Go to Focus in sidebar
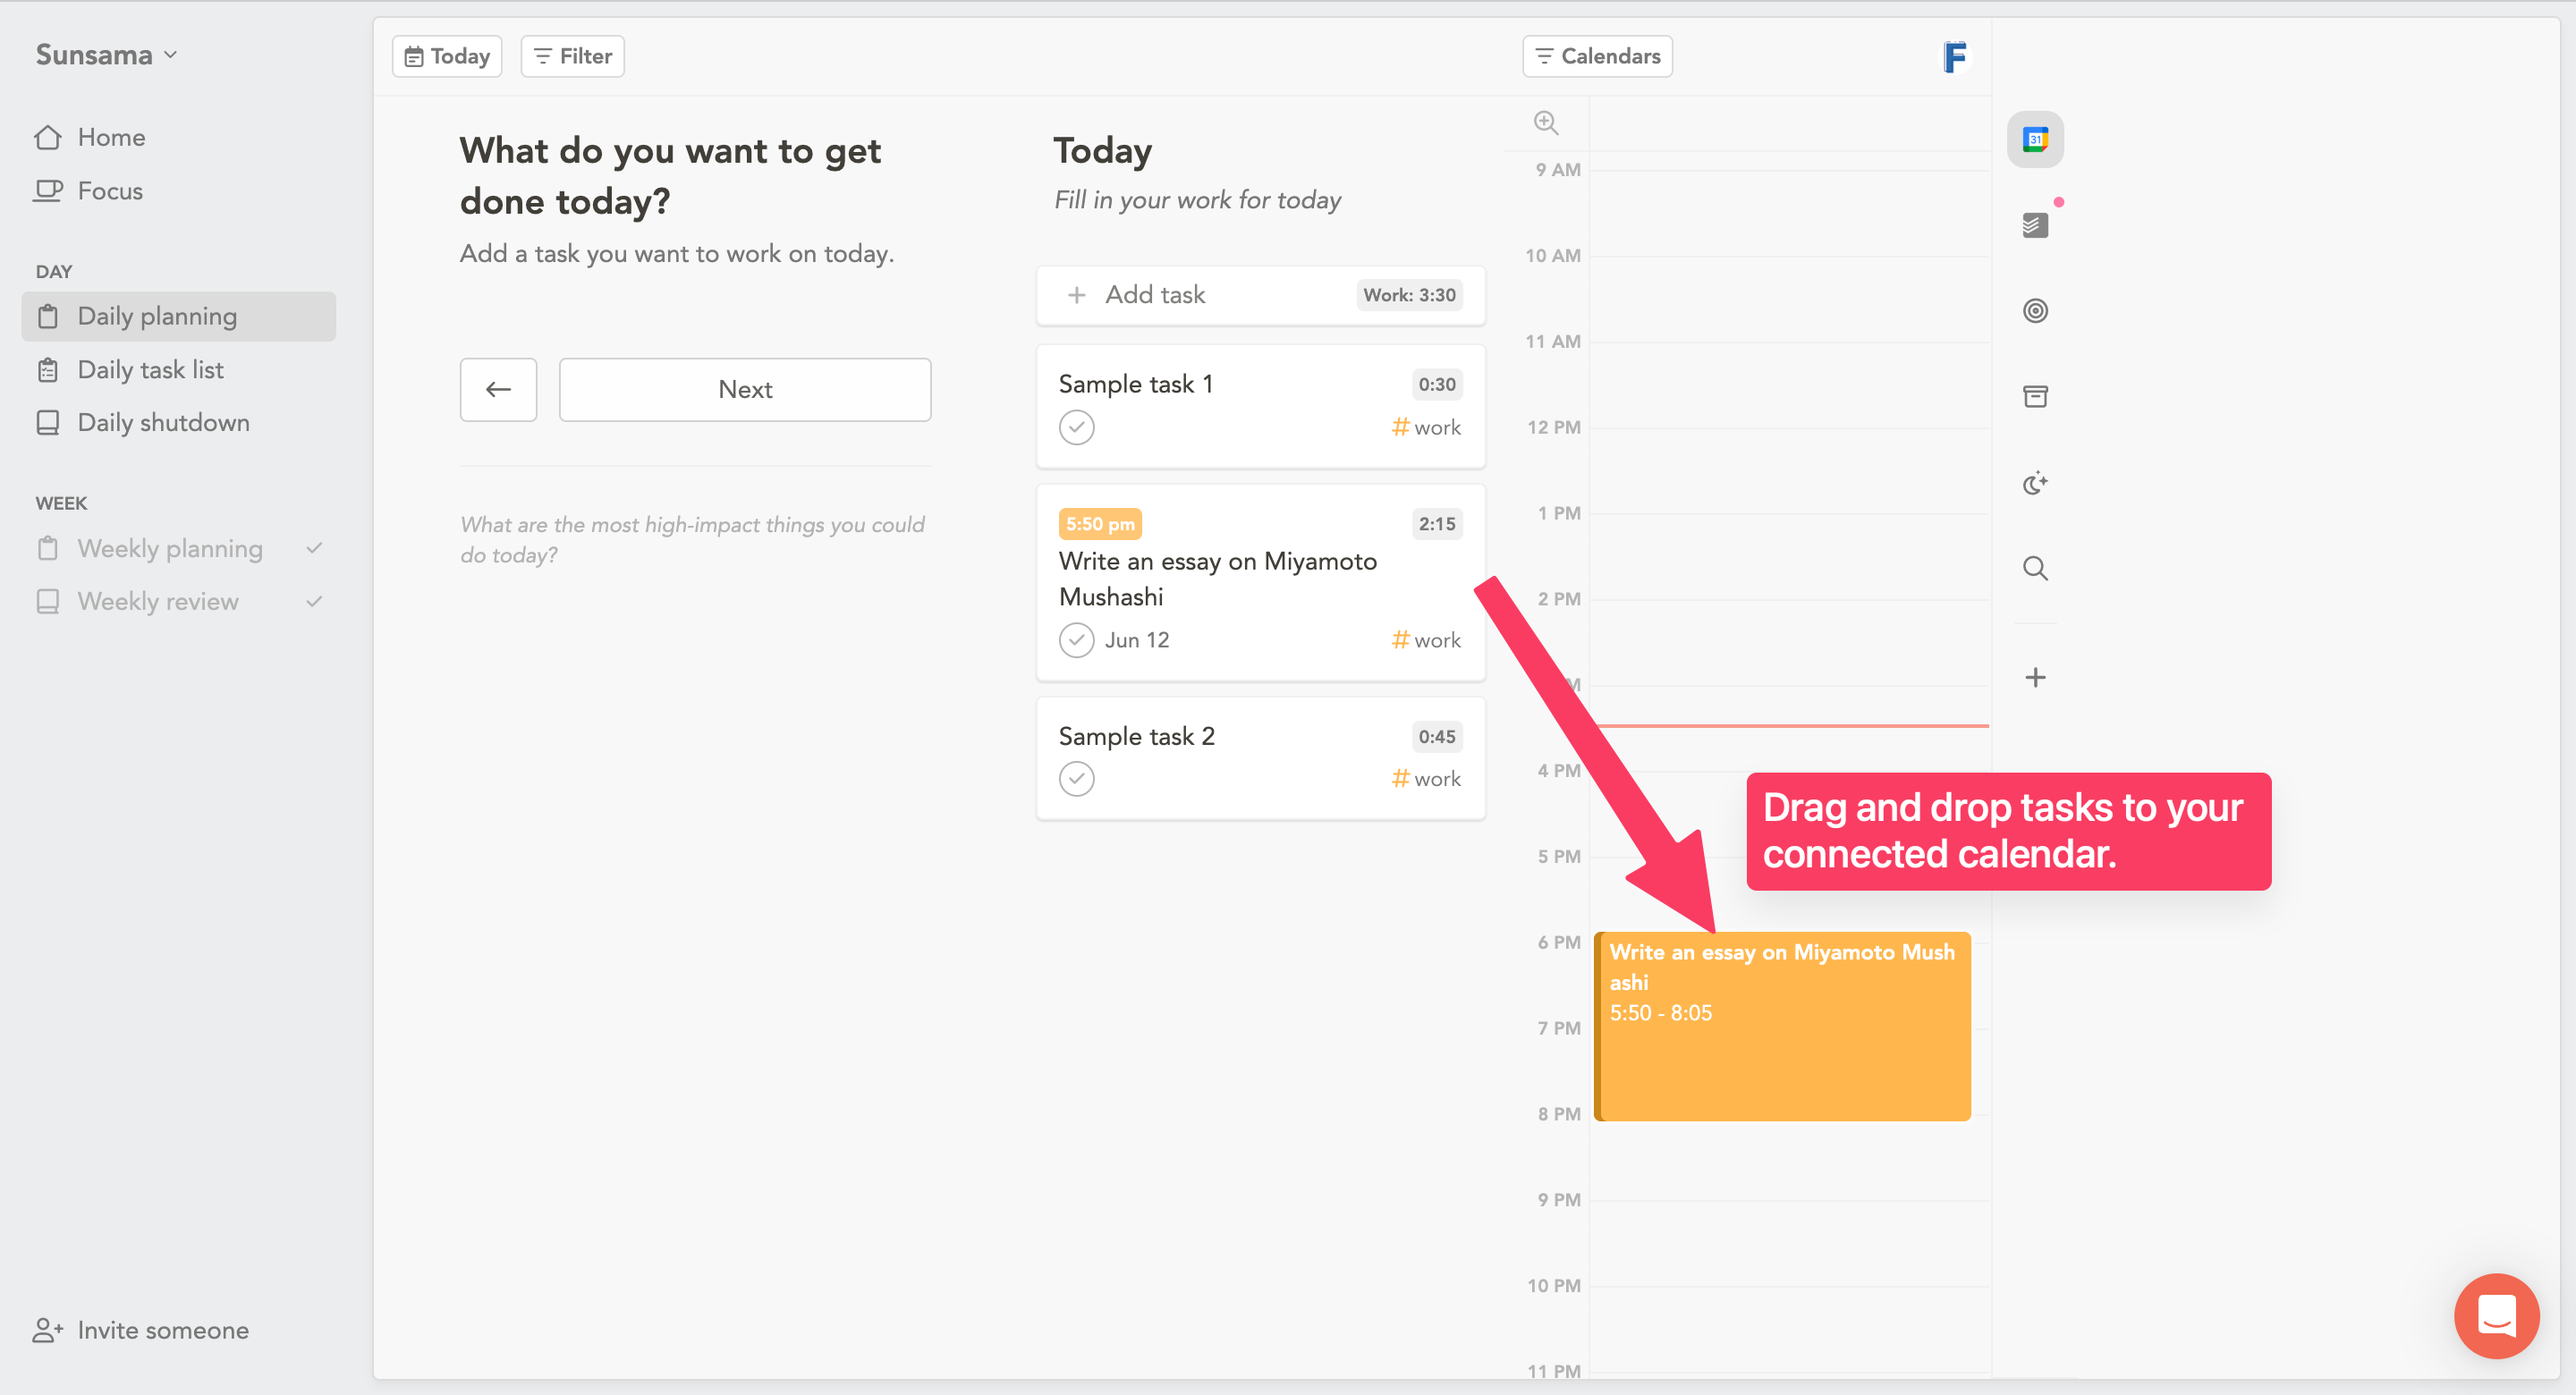This screenshot has height=1395, width=2576. [110, 191]
